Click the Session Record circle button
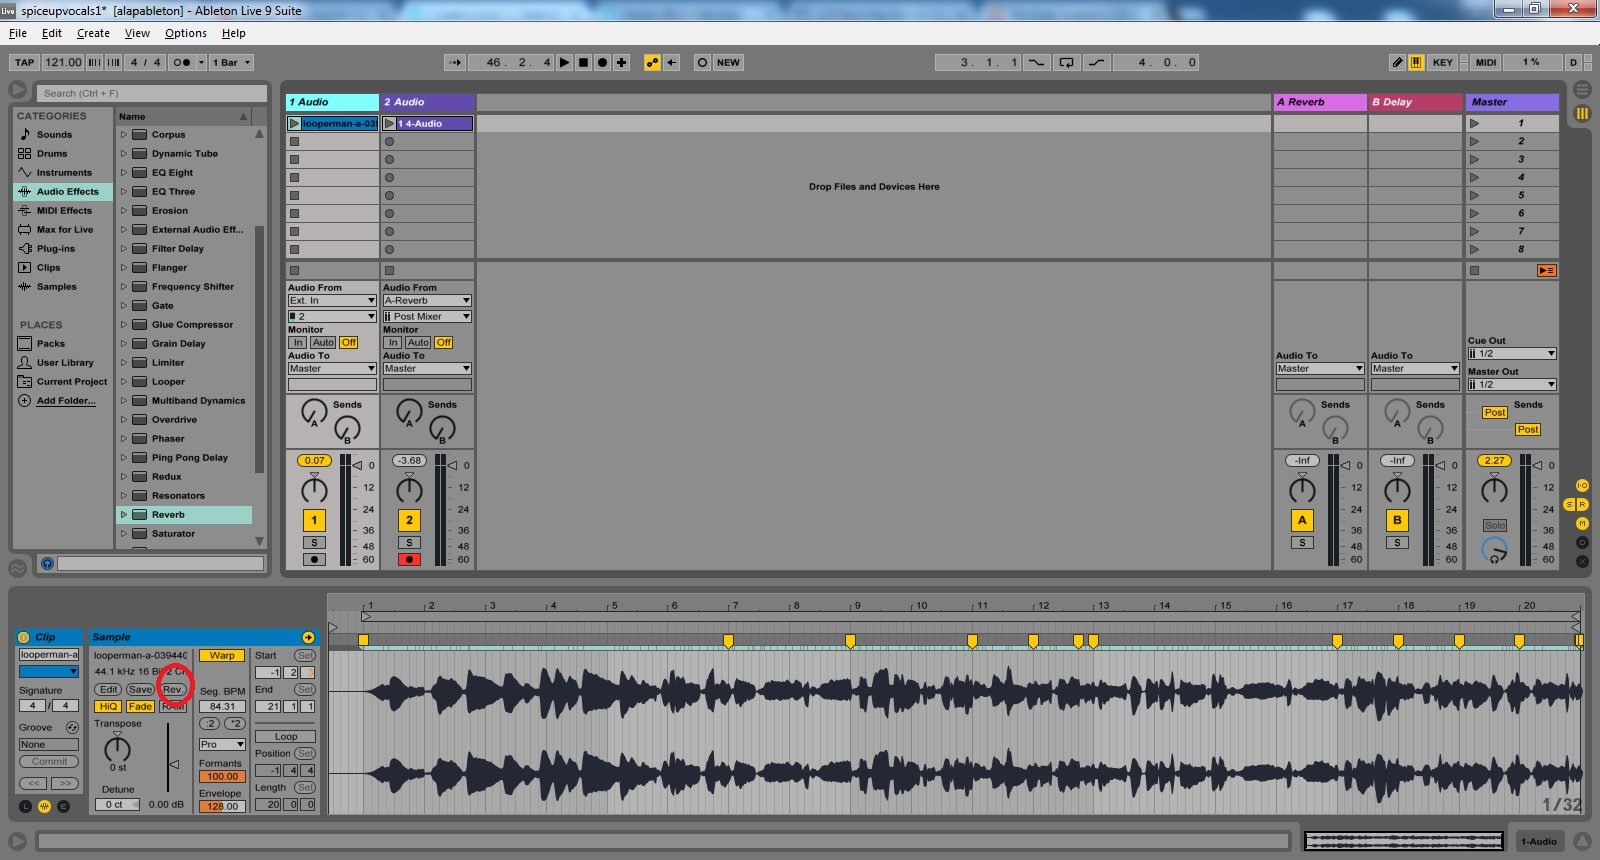Viewport: 1600px width, 860px height. (x=702, y=62)
